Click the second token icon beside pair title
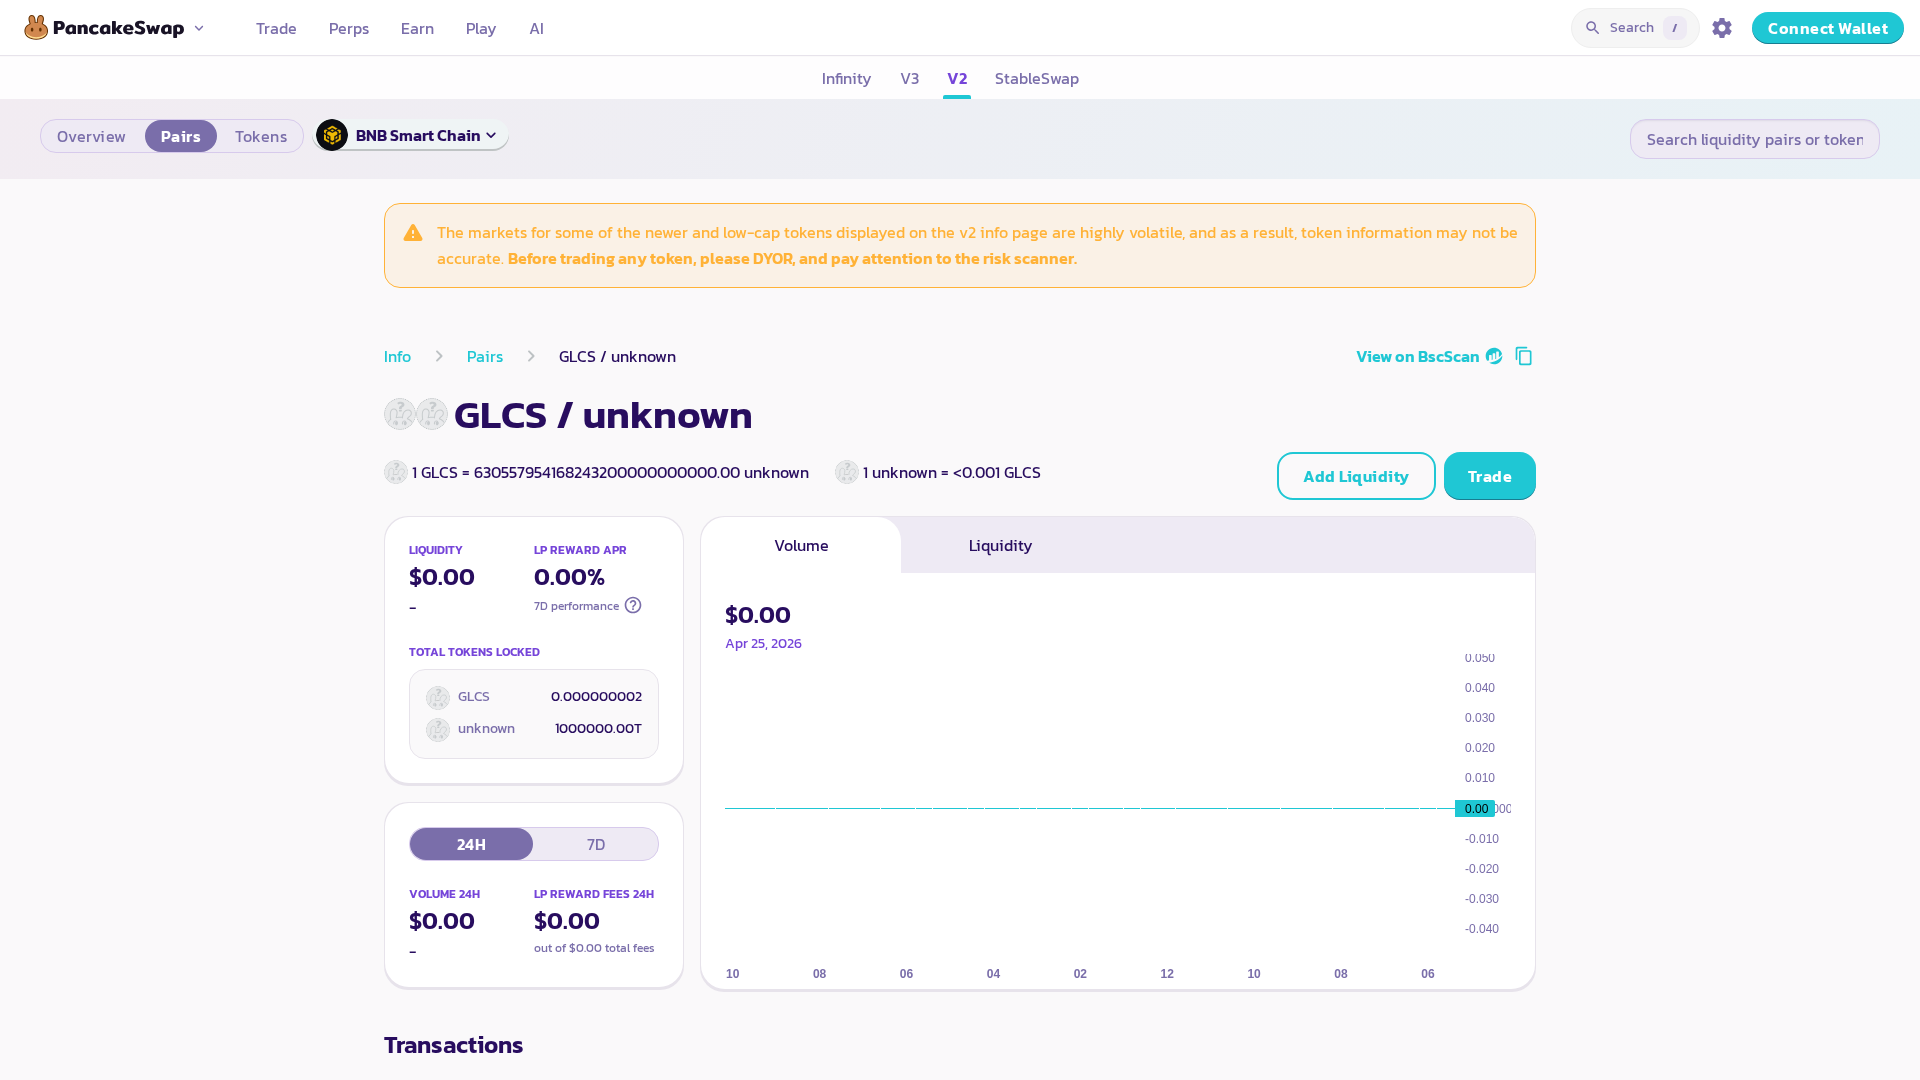The image size is (1920, 1080). (x=432, y=414)
